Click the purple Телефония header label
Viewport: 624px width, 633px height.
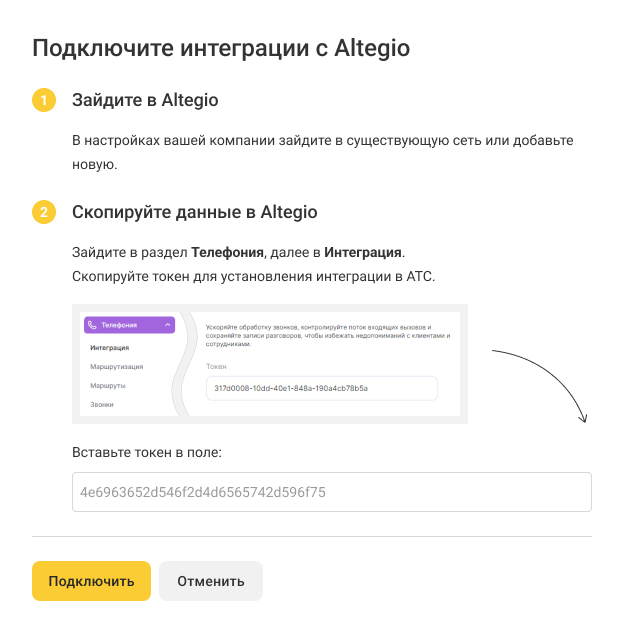coord(120,325)
